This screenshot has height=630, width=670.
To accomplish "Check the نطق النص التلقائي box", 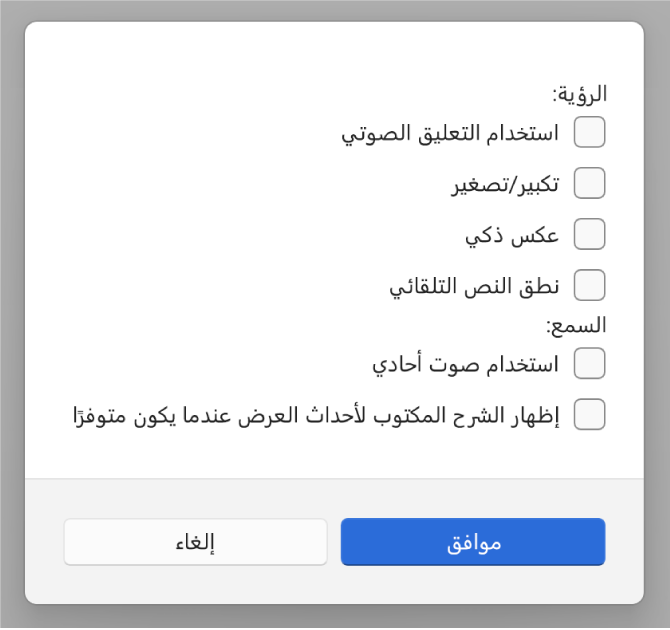I will [x=589, y=285].
